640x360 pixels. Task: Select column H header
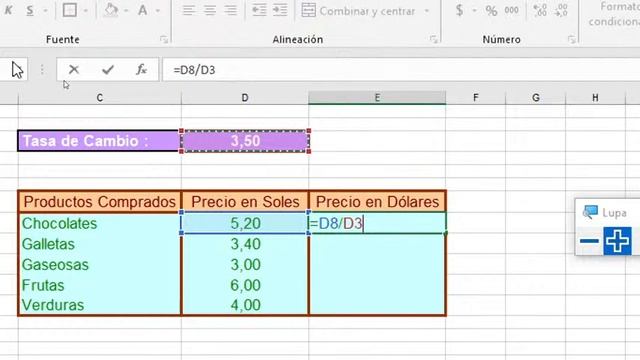pos(596,98)
